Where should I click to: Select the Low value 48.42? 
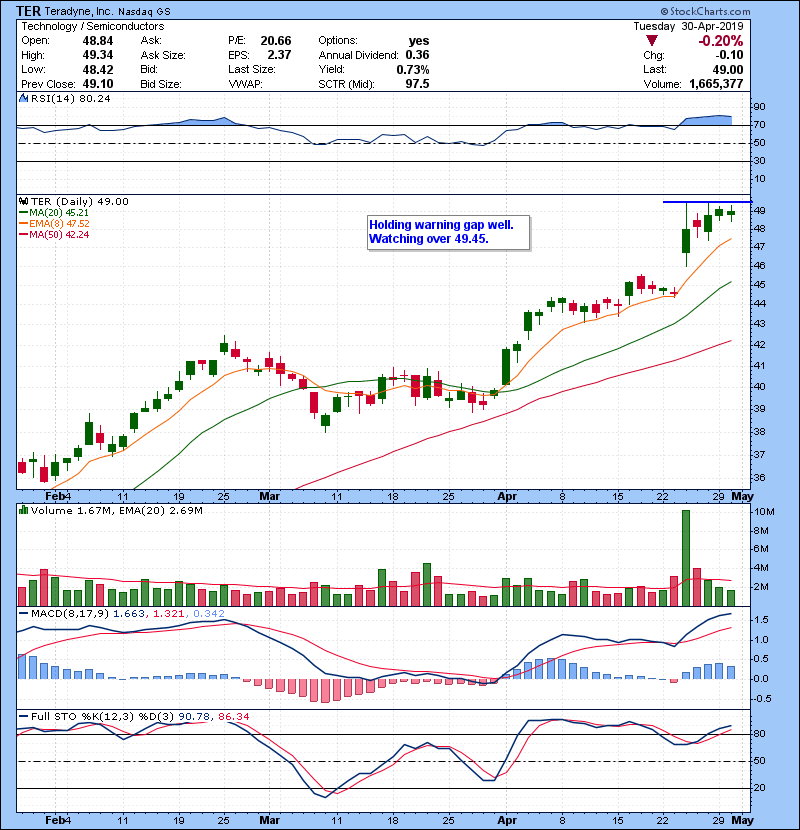(98, 69)
